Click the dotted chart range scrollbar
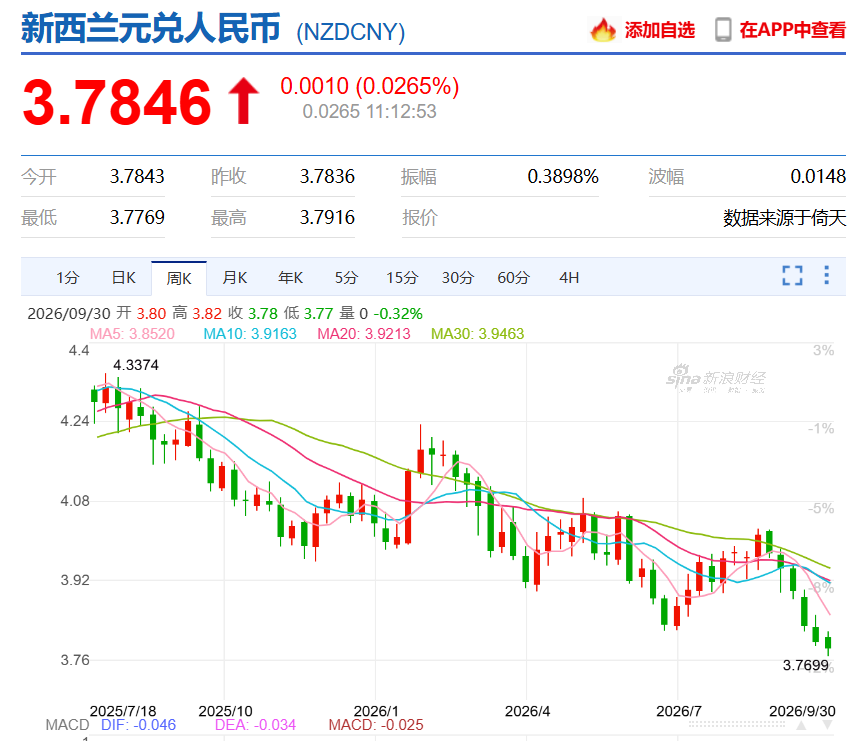Image resolution: width=854 pixels, height=741 pixels. pyautogui.click(x=736, y=725)
